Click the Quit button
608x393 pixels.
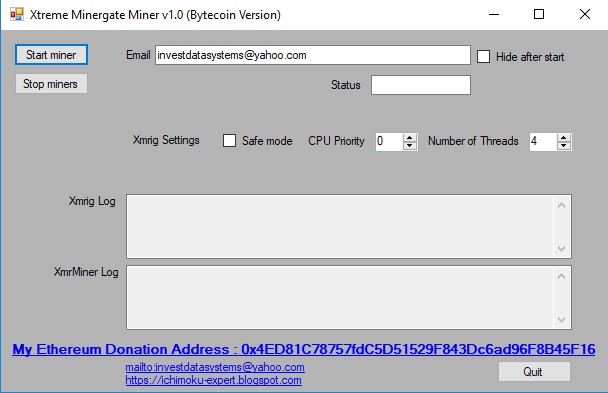point(534,372)
